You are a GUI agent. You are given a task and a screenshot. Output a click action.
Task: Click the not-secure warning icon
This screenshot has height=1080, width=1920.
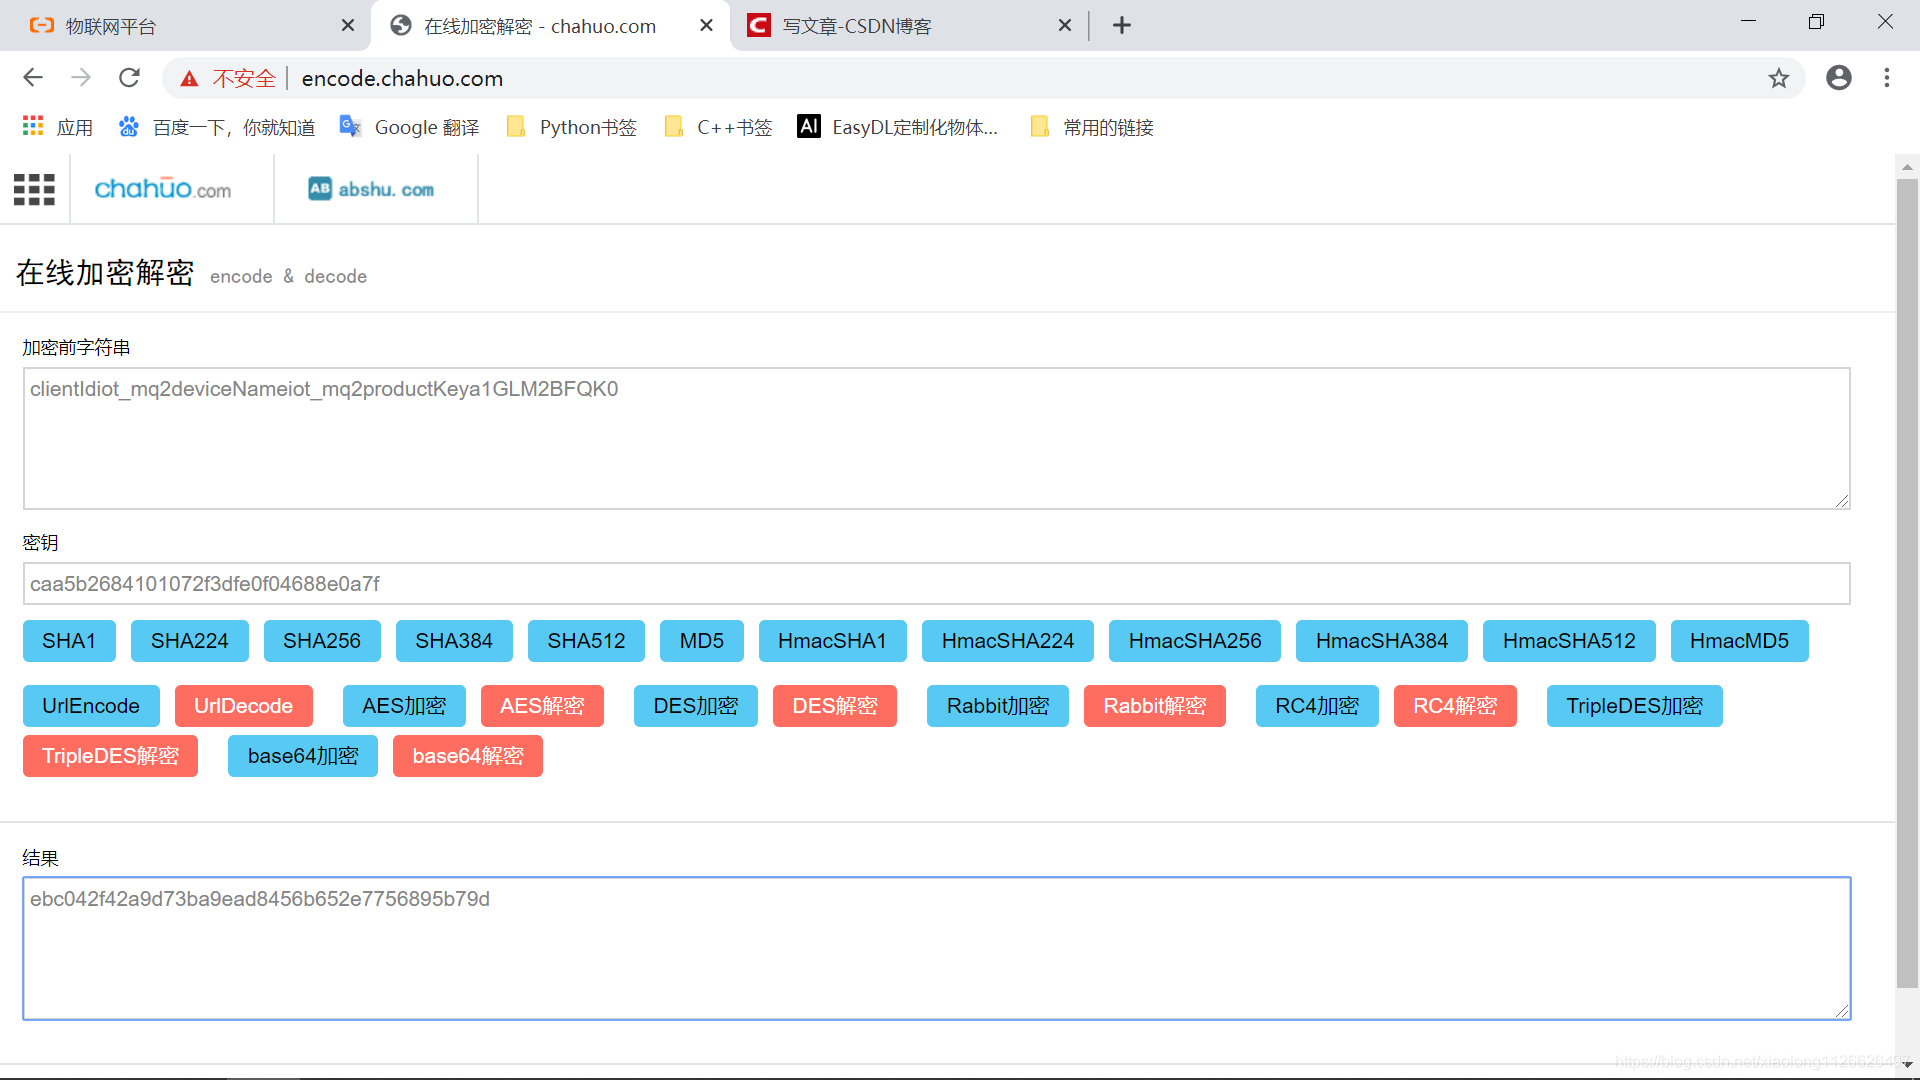tap(189, 79)
